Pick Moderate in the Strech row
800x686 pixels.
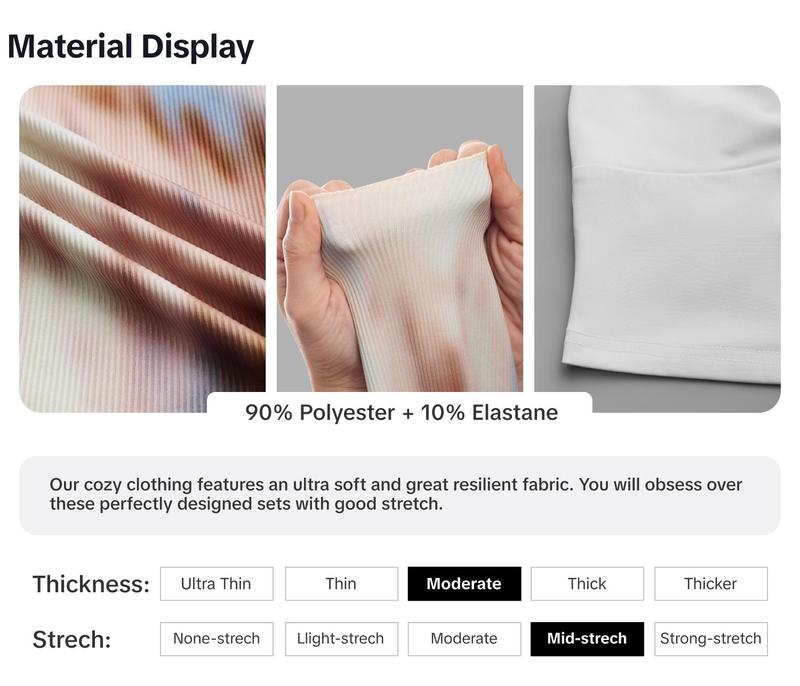coord(464,639)
